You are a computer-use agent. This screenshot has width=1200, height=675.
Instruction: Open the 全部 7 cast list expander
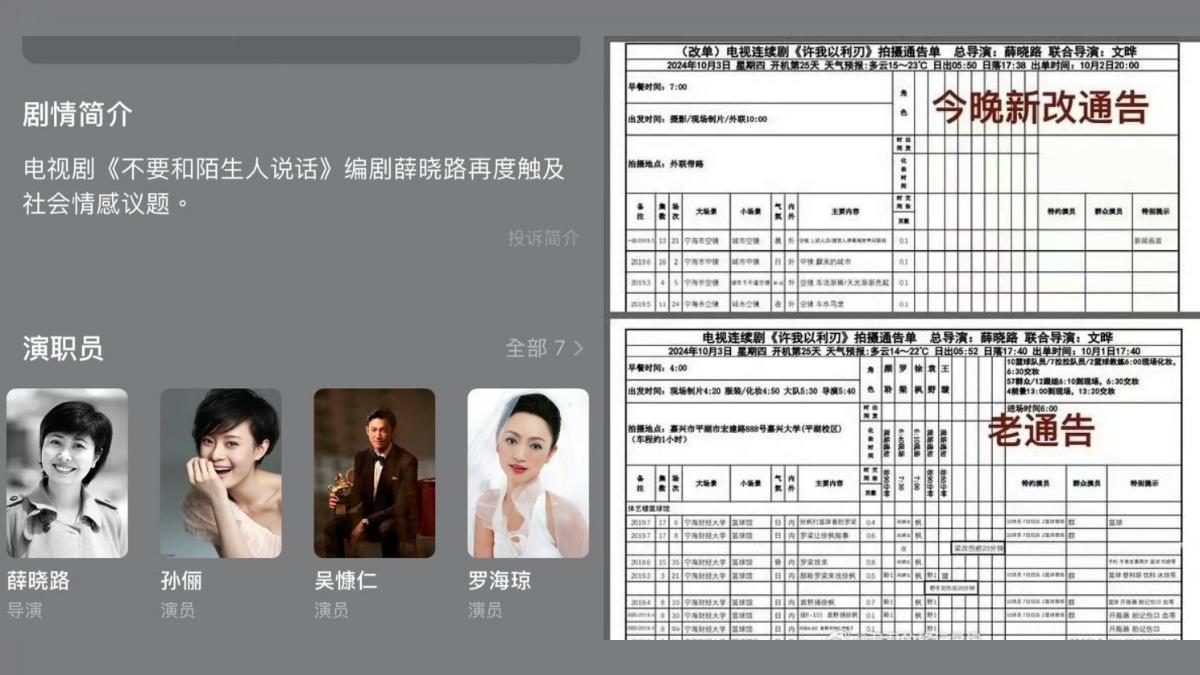[544, 348]
